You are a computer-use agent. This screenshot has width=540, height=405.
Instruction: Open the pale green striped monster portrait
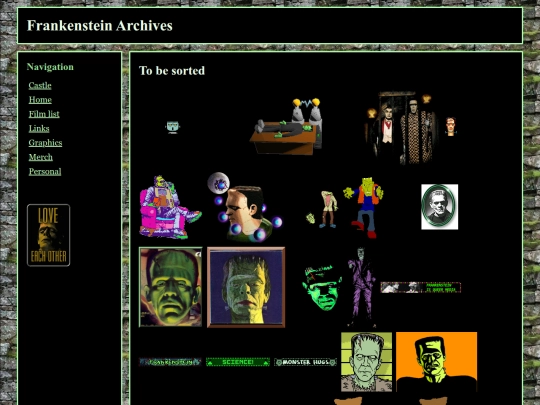366,362
